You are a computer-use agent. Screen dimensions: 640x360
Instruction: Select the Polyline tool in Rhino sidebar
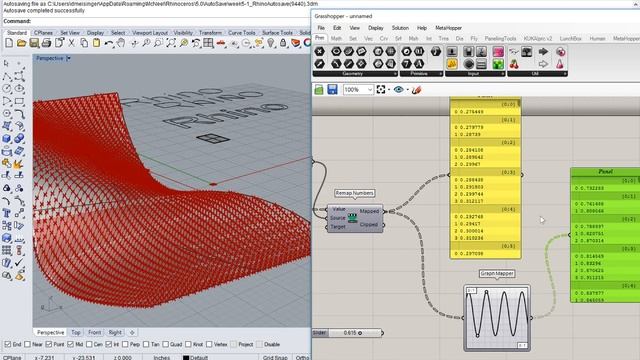(7, 76)
